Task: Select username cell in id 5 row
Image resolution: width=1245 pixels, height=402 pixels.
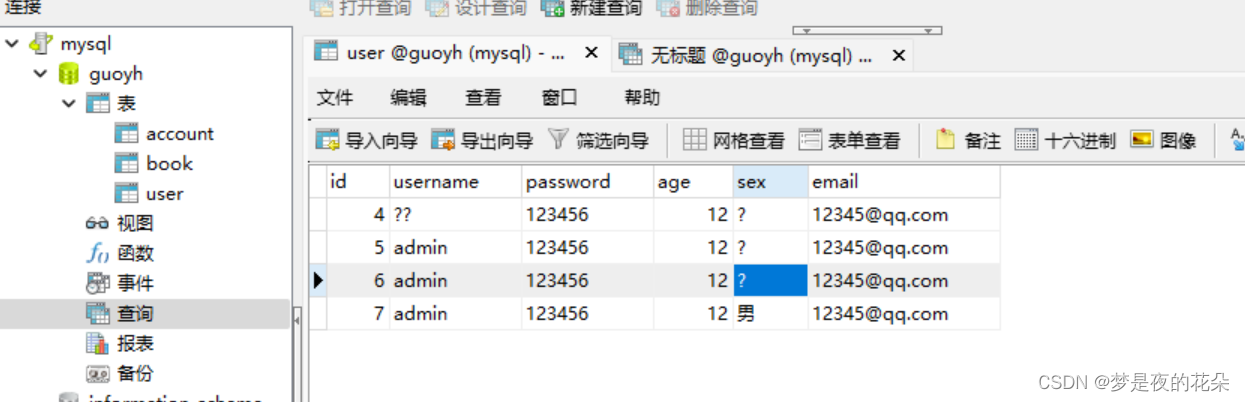Action: coord(456,247)
